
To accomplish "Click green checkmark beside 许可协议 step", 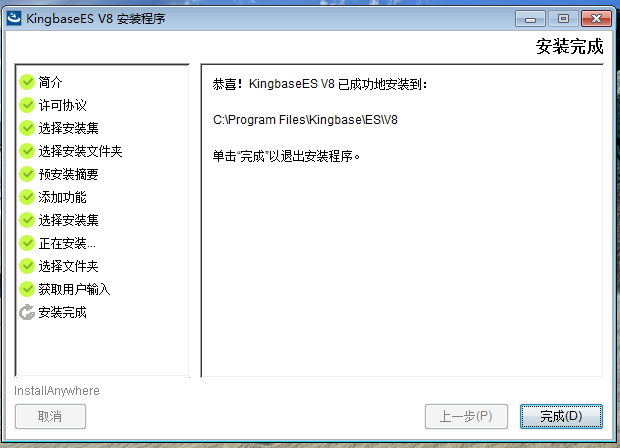I will pyautogui.click(x=27, y=105).
